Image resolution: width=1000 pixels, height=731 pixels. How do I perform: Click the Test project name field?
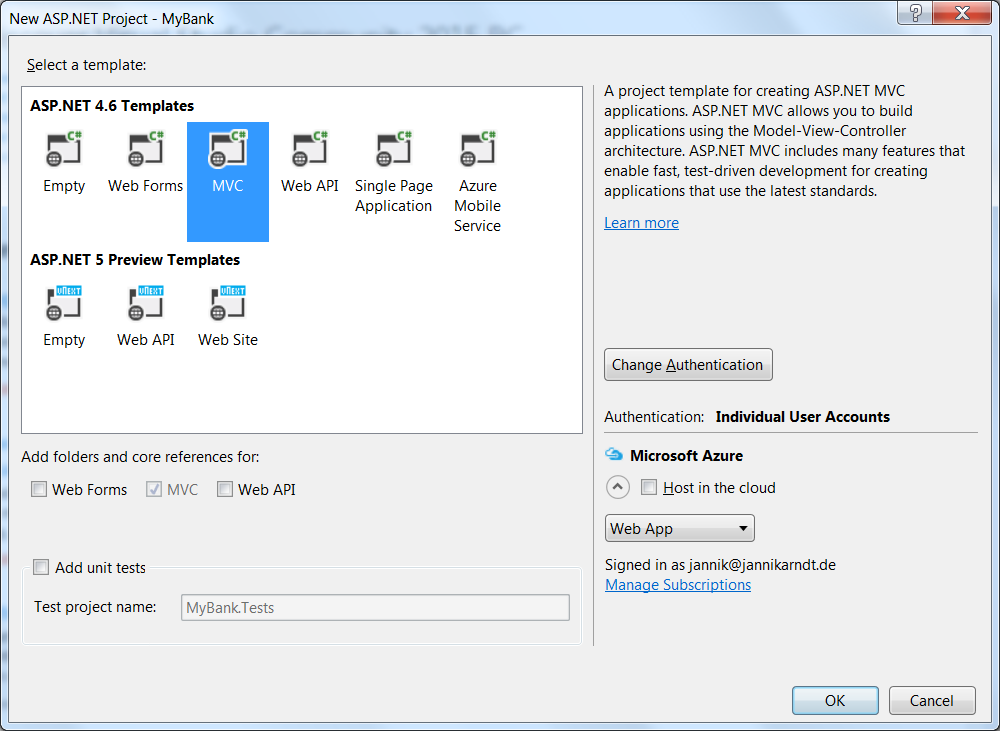click(375, 607)
